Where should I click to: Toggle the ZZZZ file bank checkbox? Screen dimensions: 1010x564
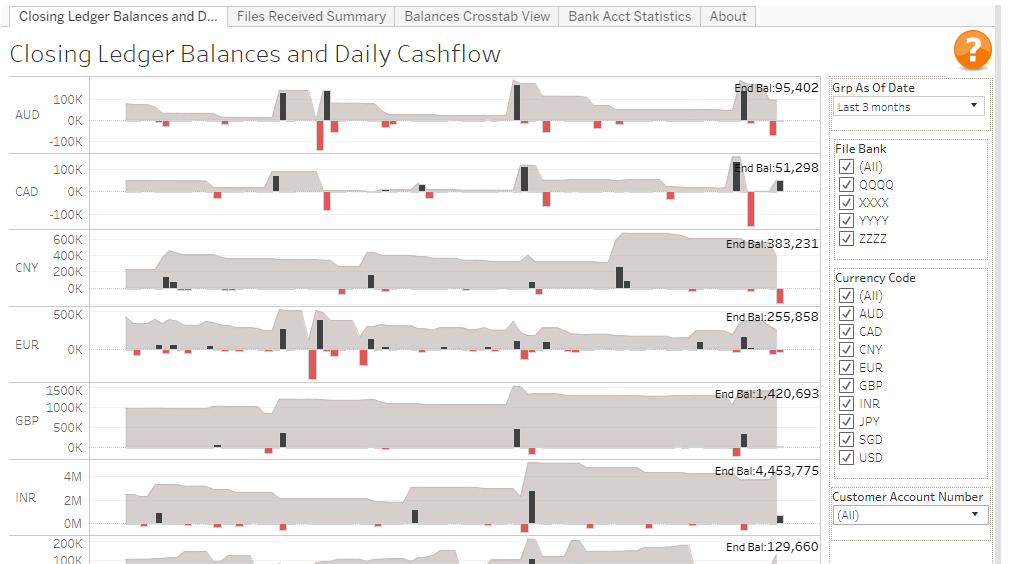847,239
